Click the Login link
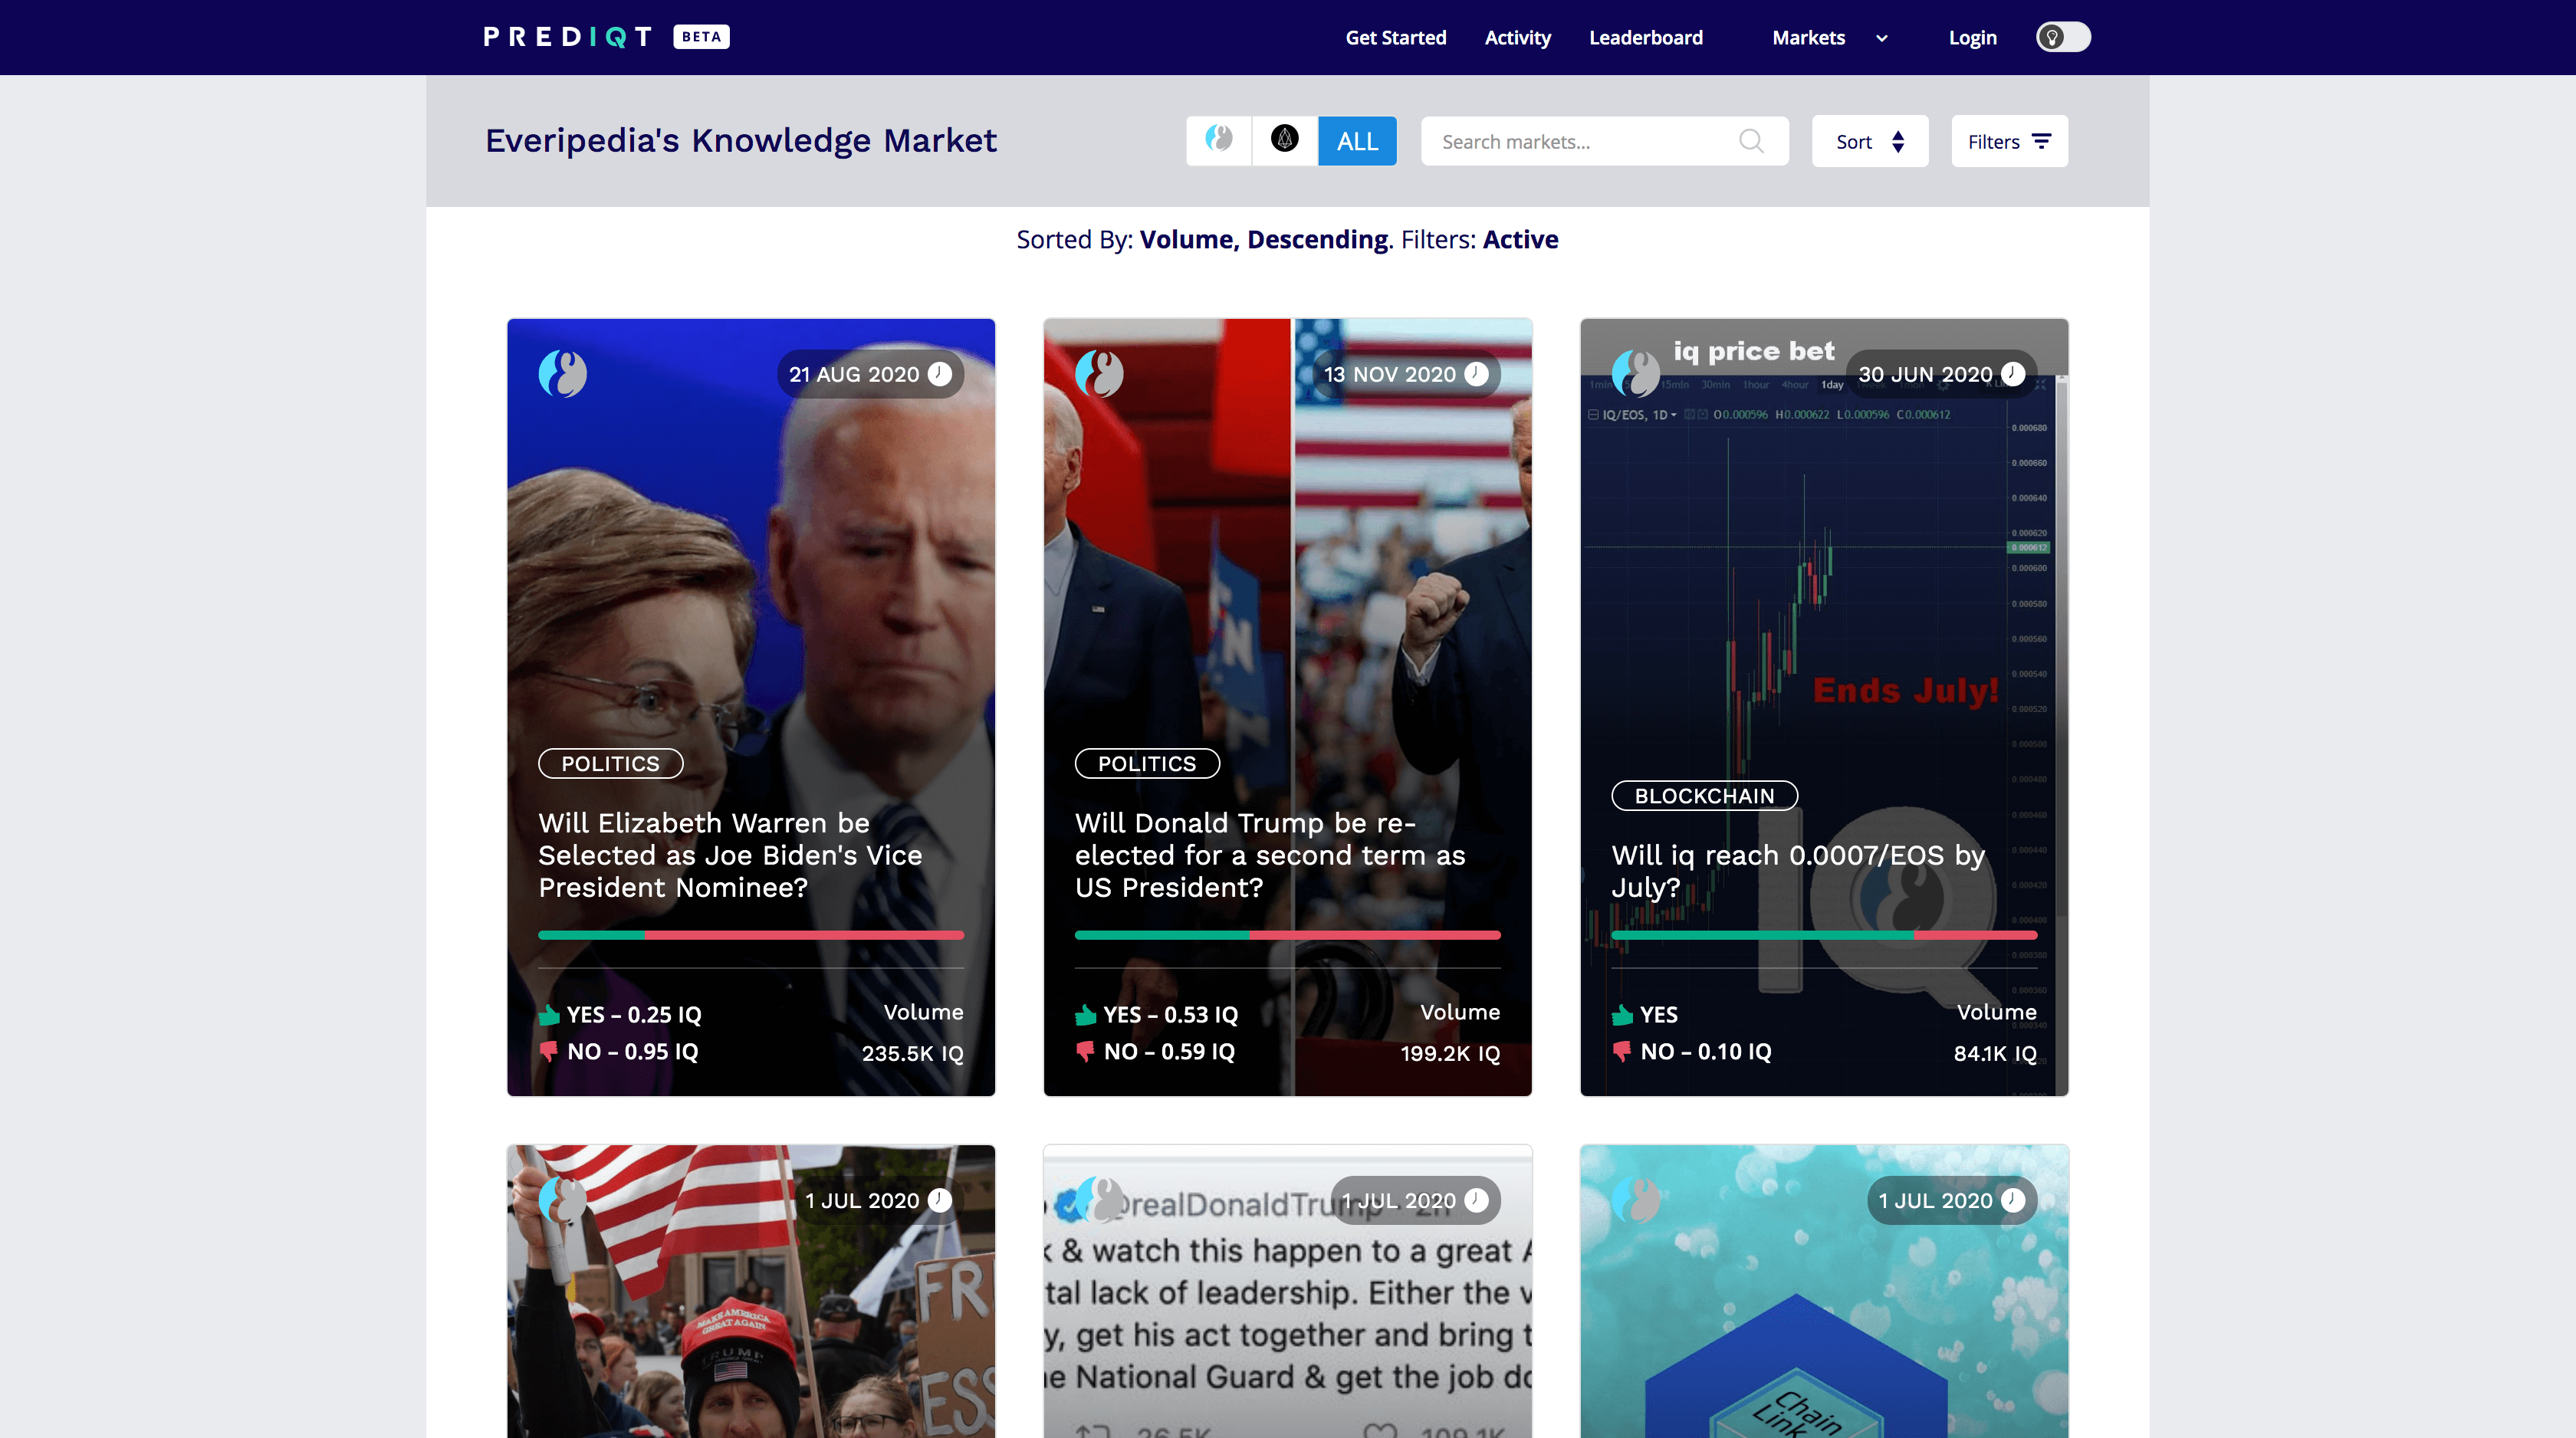 pyautogui.click(x=1971, y=38)
